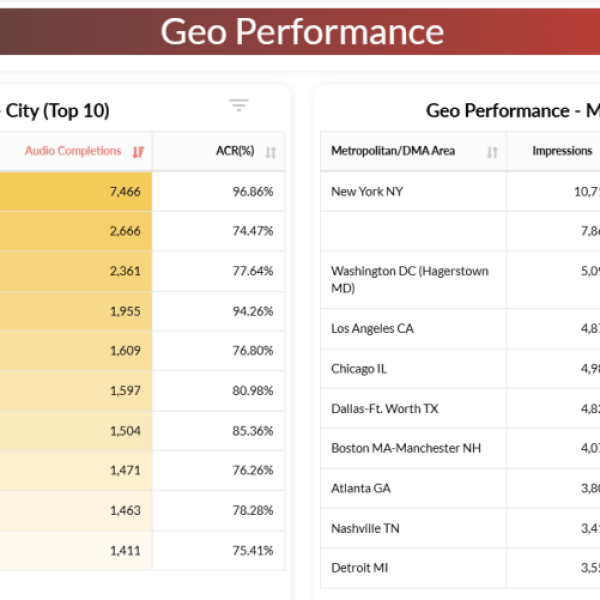Viewport: 600px width, 600px height.
Task: Select the 1,609 audio completions cell
Action: tap(76, 351)
